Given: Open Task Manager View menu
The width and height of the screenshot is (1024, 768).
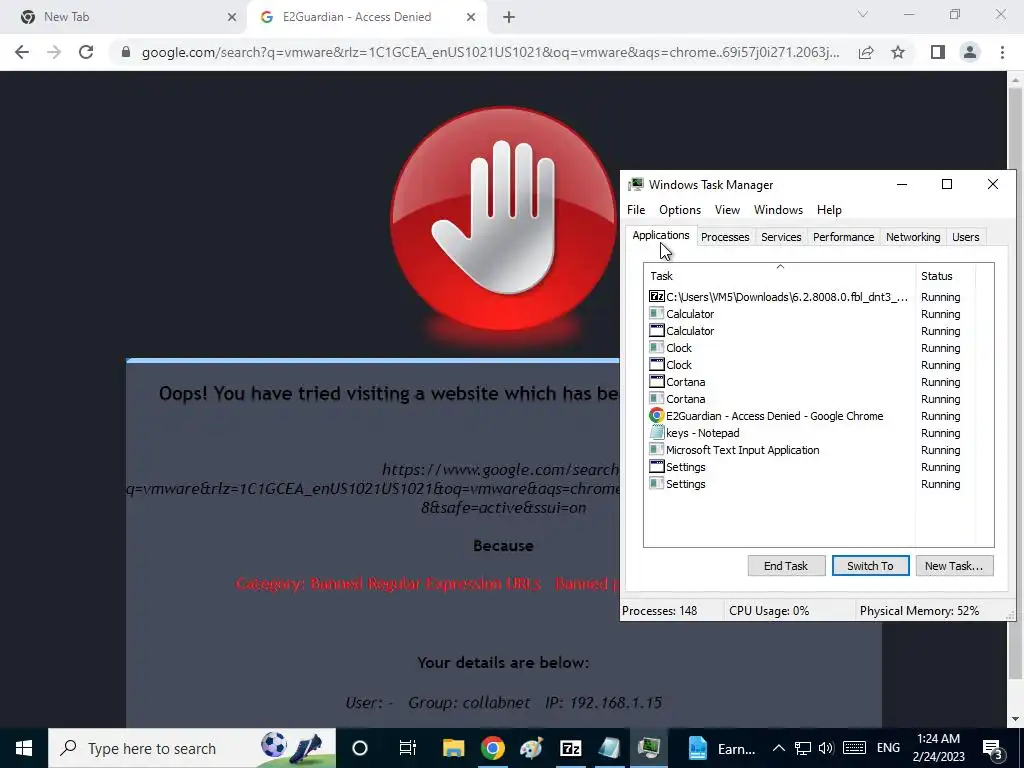Looking at the screenshot, I should click(x=727, y=210).
